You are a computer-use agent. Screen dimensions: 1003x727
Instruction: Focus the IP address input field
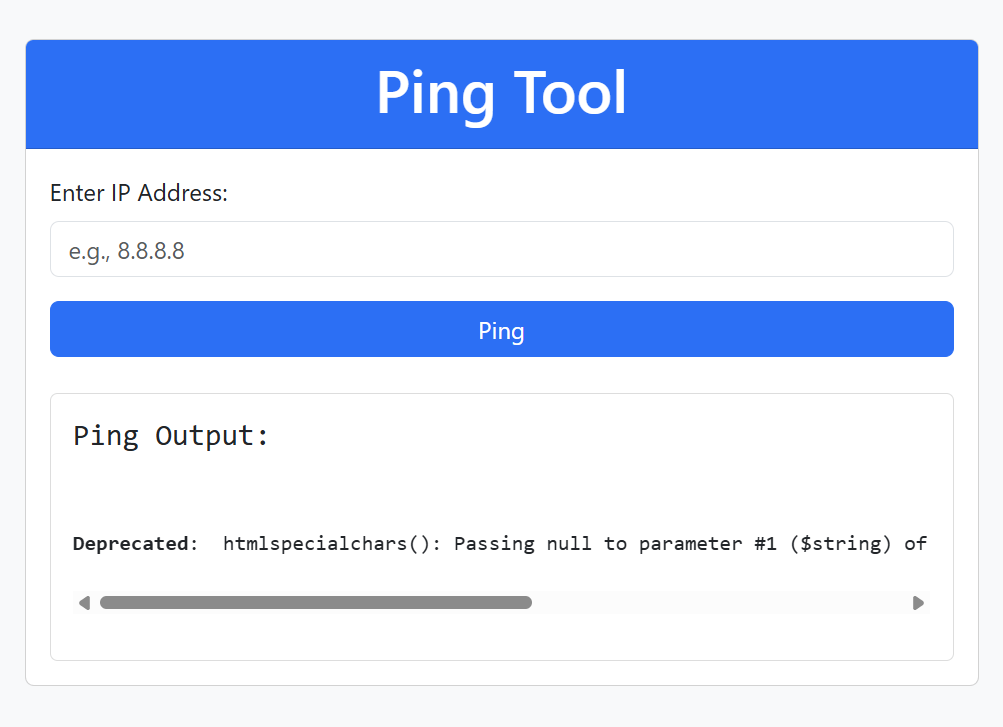pos(502,249)
